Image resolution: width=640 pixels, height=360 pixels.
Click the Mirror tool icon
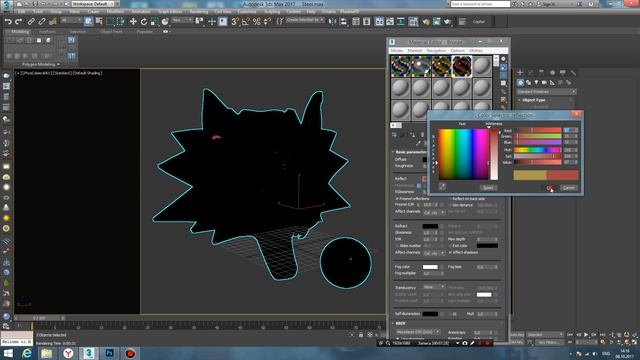(333, 22)
